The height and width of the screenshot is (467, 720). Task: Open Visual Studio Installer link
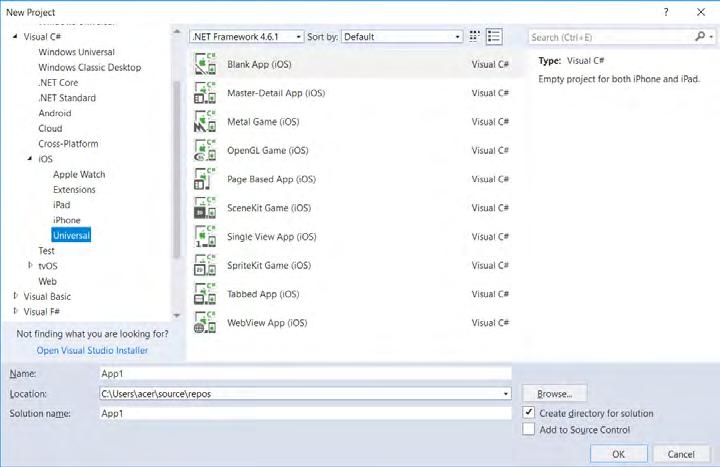click(92, 350)
